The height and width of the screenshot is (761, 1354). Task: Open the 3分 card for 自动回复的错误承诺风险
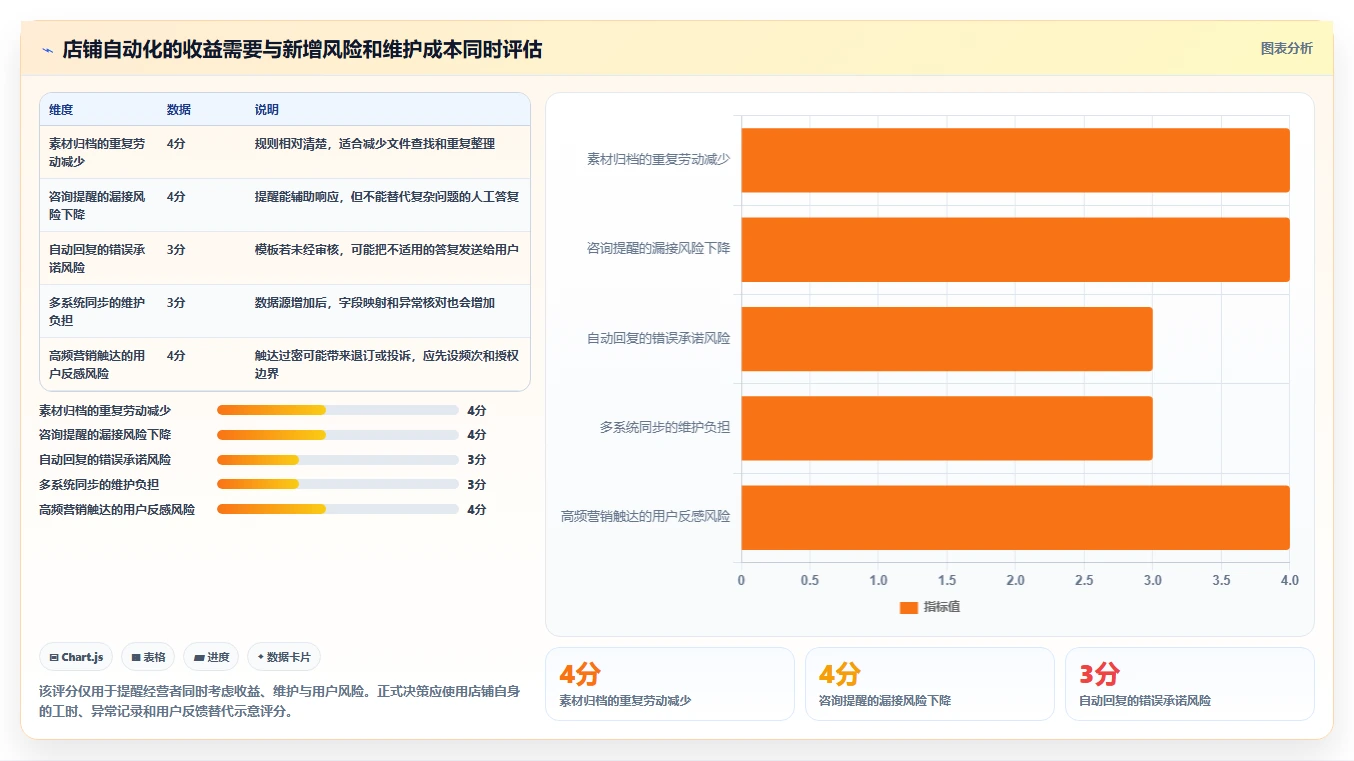[x=1190, y=684]
